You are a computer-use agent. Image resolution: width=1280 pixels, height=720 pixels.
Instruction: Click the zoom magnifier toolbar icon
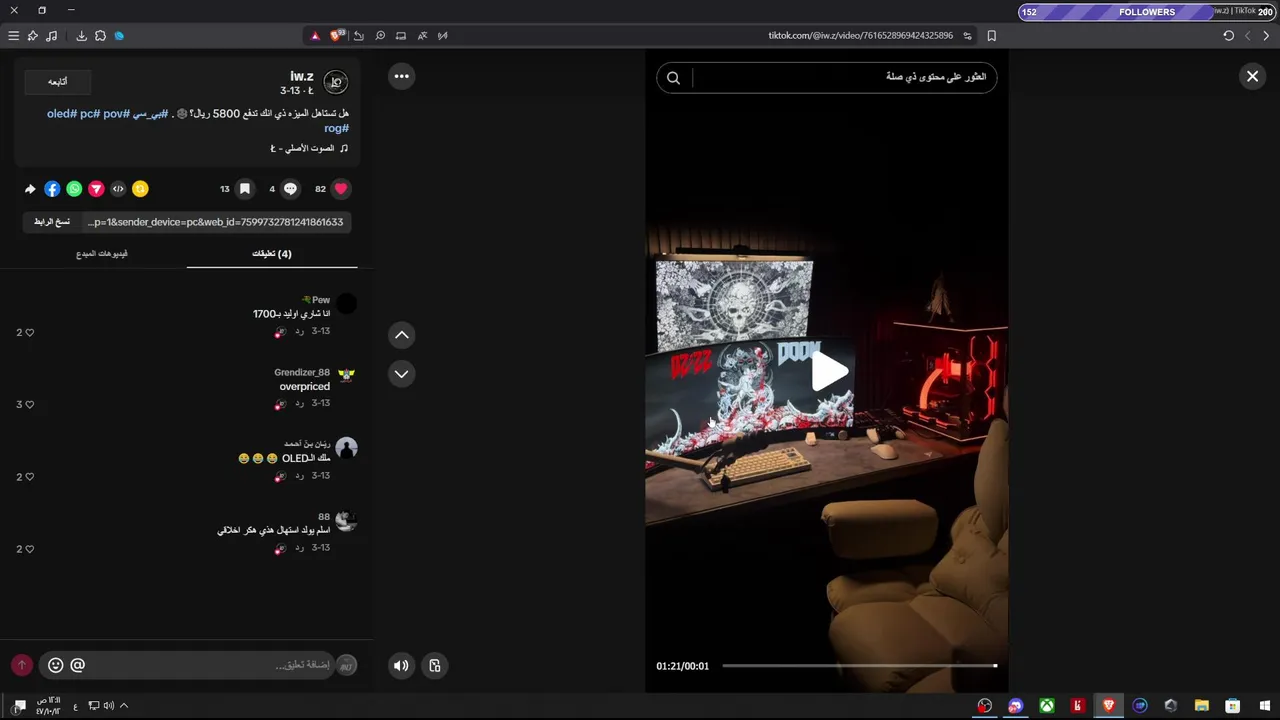tap(380, 35)
